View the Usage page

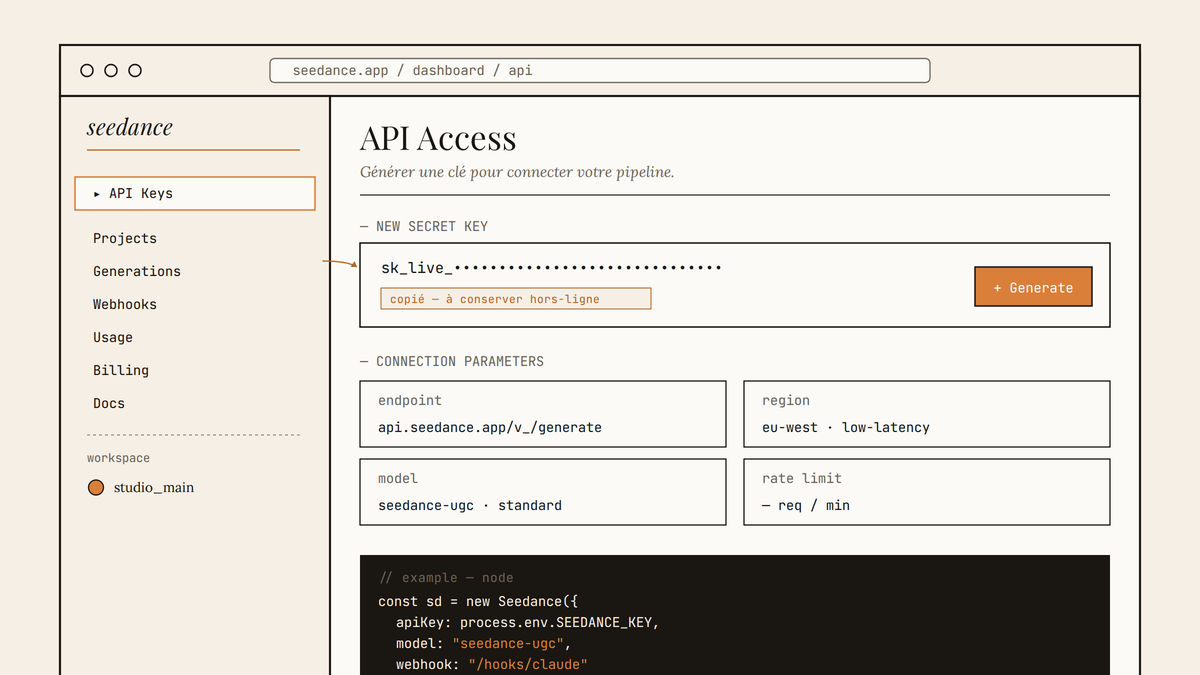pos(113,337)
